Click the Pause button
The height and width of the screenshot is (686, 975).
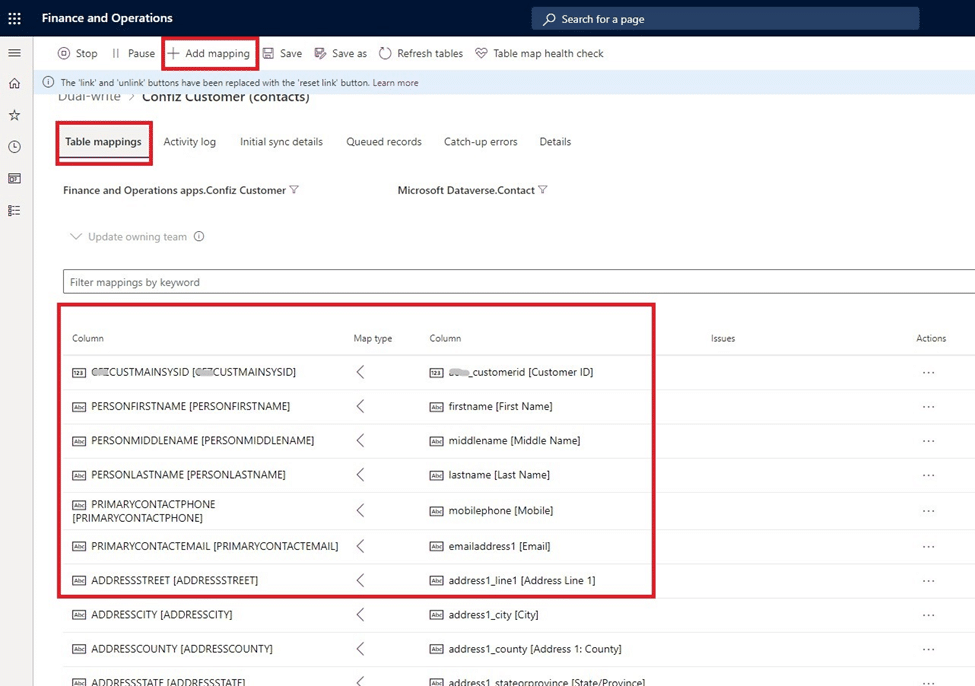134,53
